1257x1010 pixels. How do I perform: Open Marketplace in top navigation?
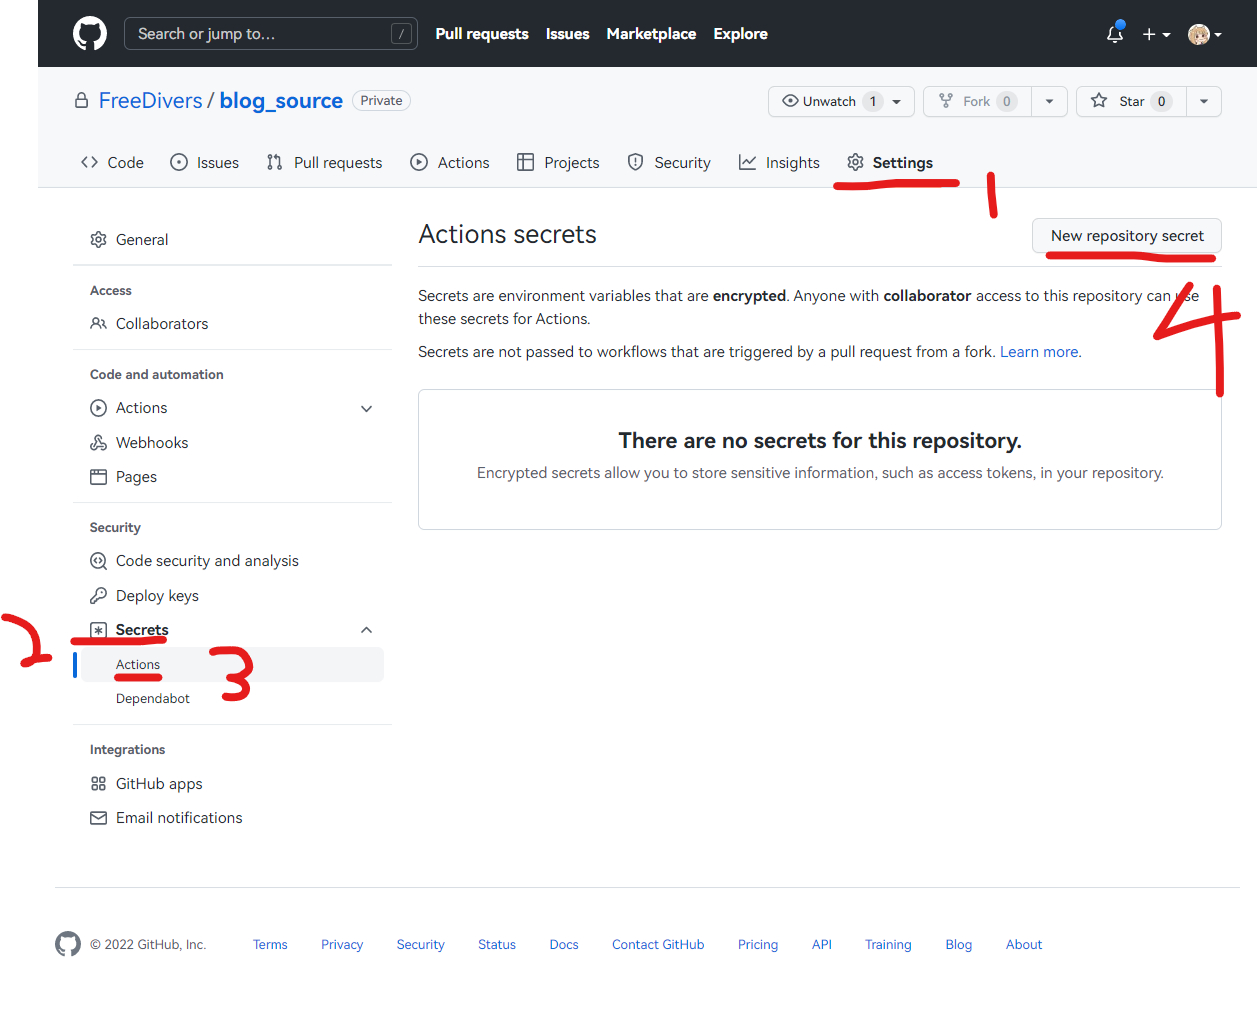[651, 34]
